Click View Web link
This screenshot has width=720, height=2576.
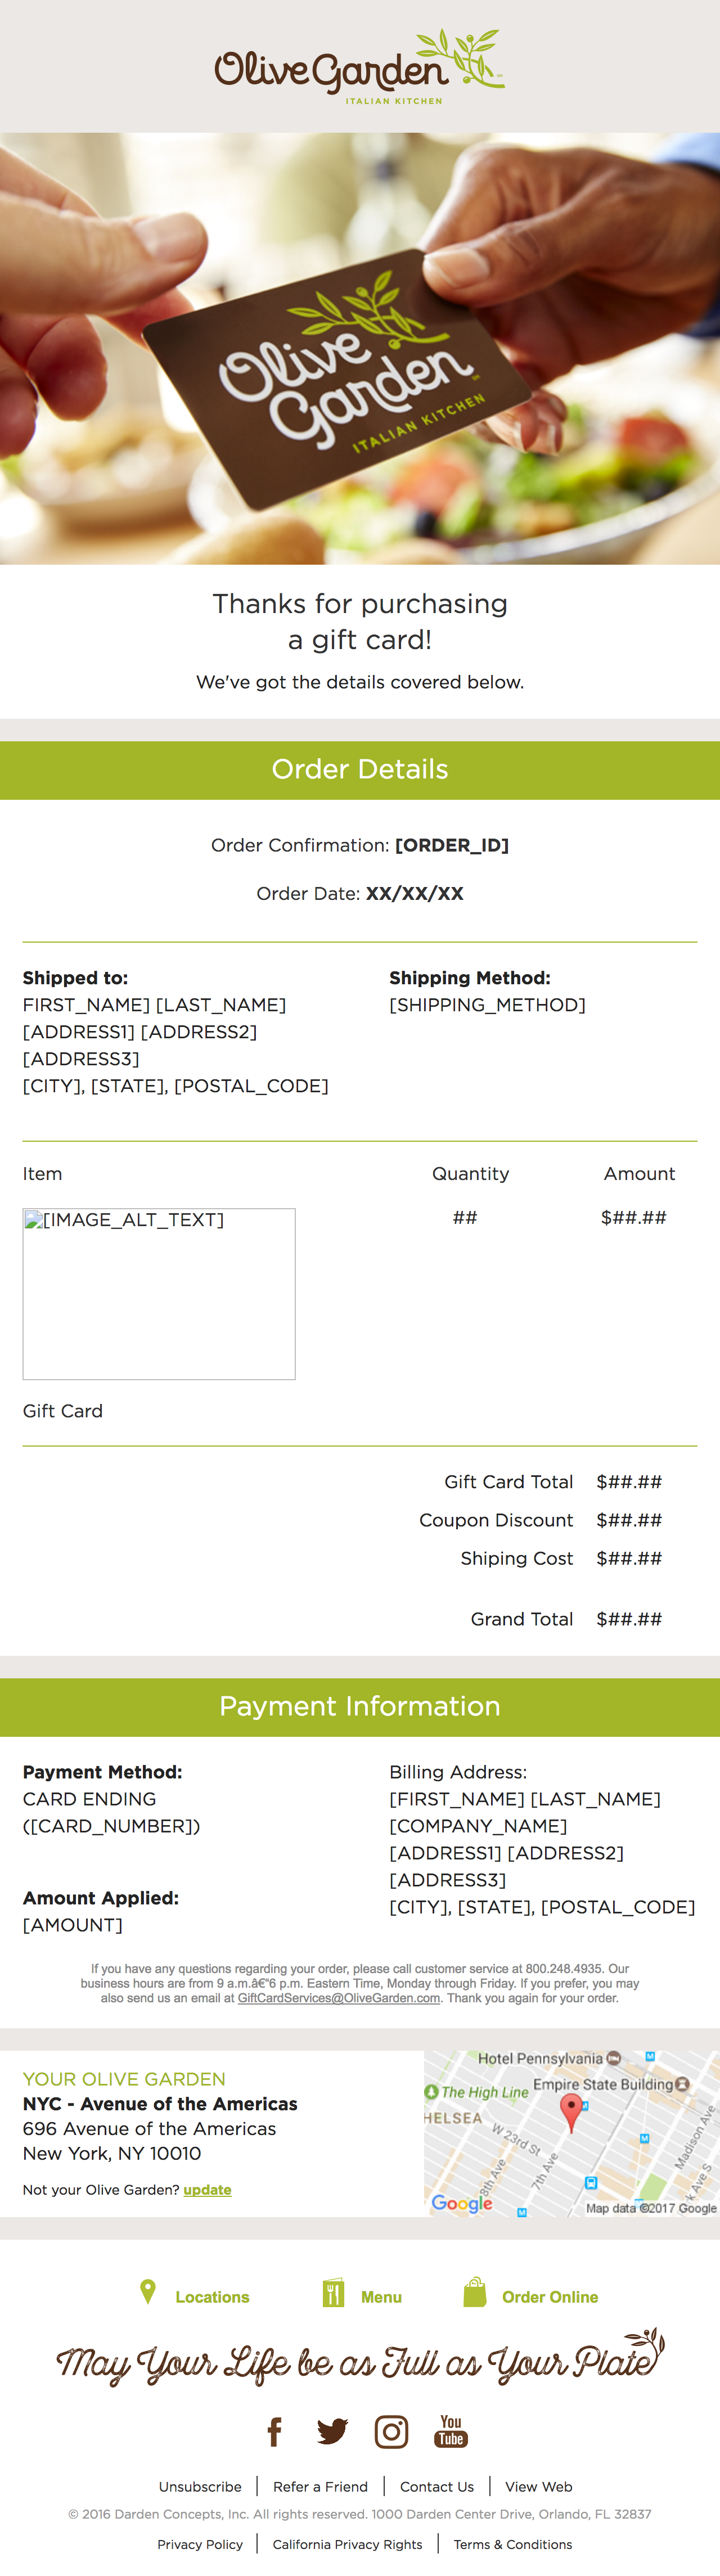tap(539, 2486)
